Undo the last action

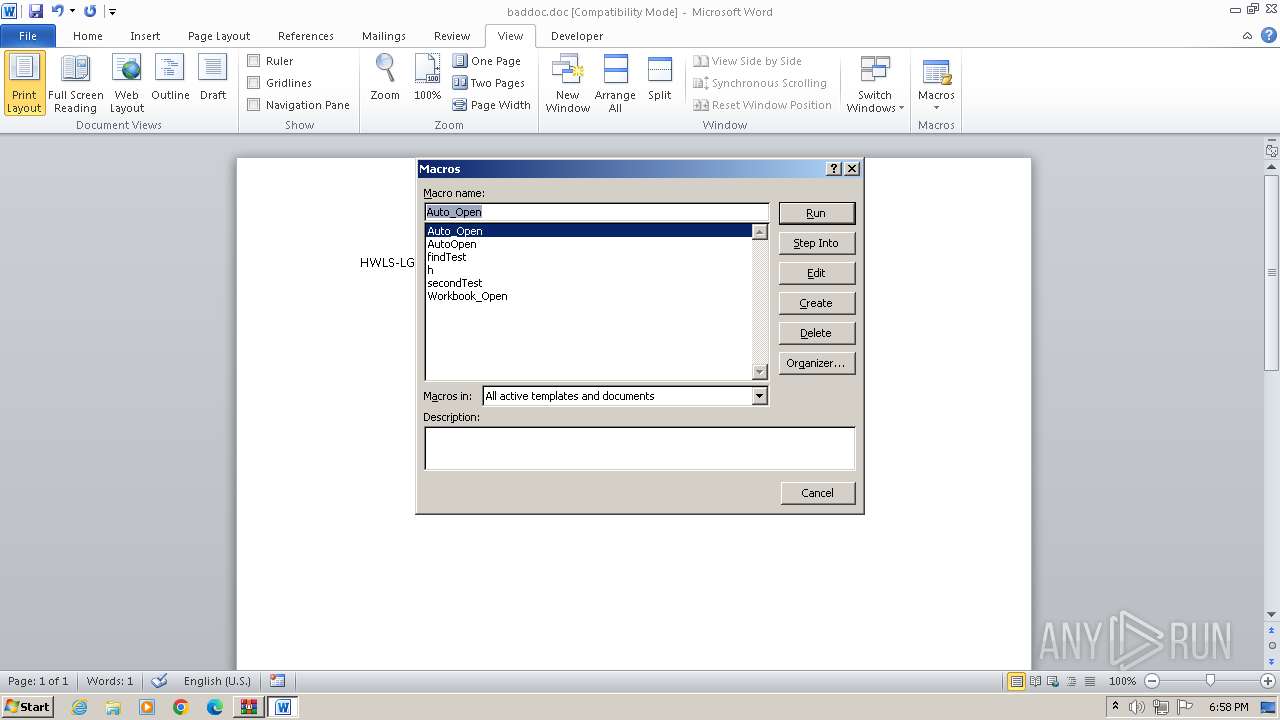[x=57, y=11]
